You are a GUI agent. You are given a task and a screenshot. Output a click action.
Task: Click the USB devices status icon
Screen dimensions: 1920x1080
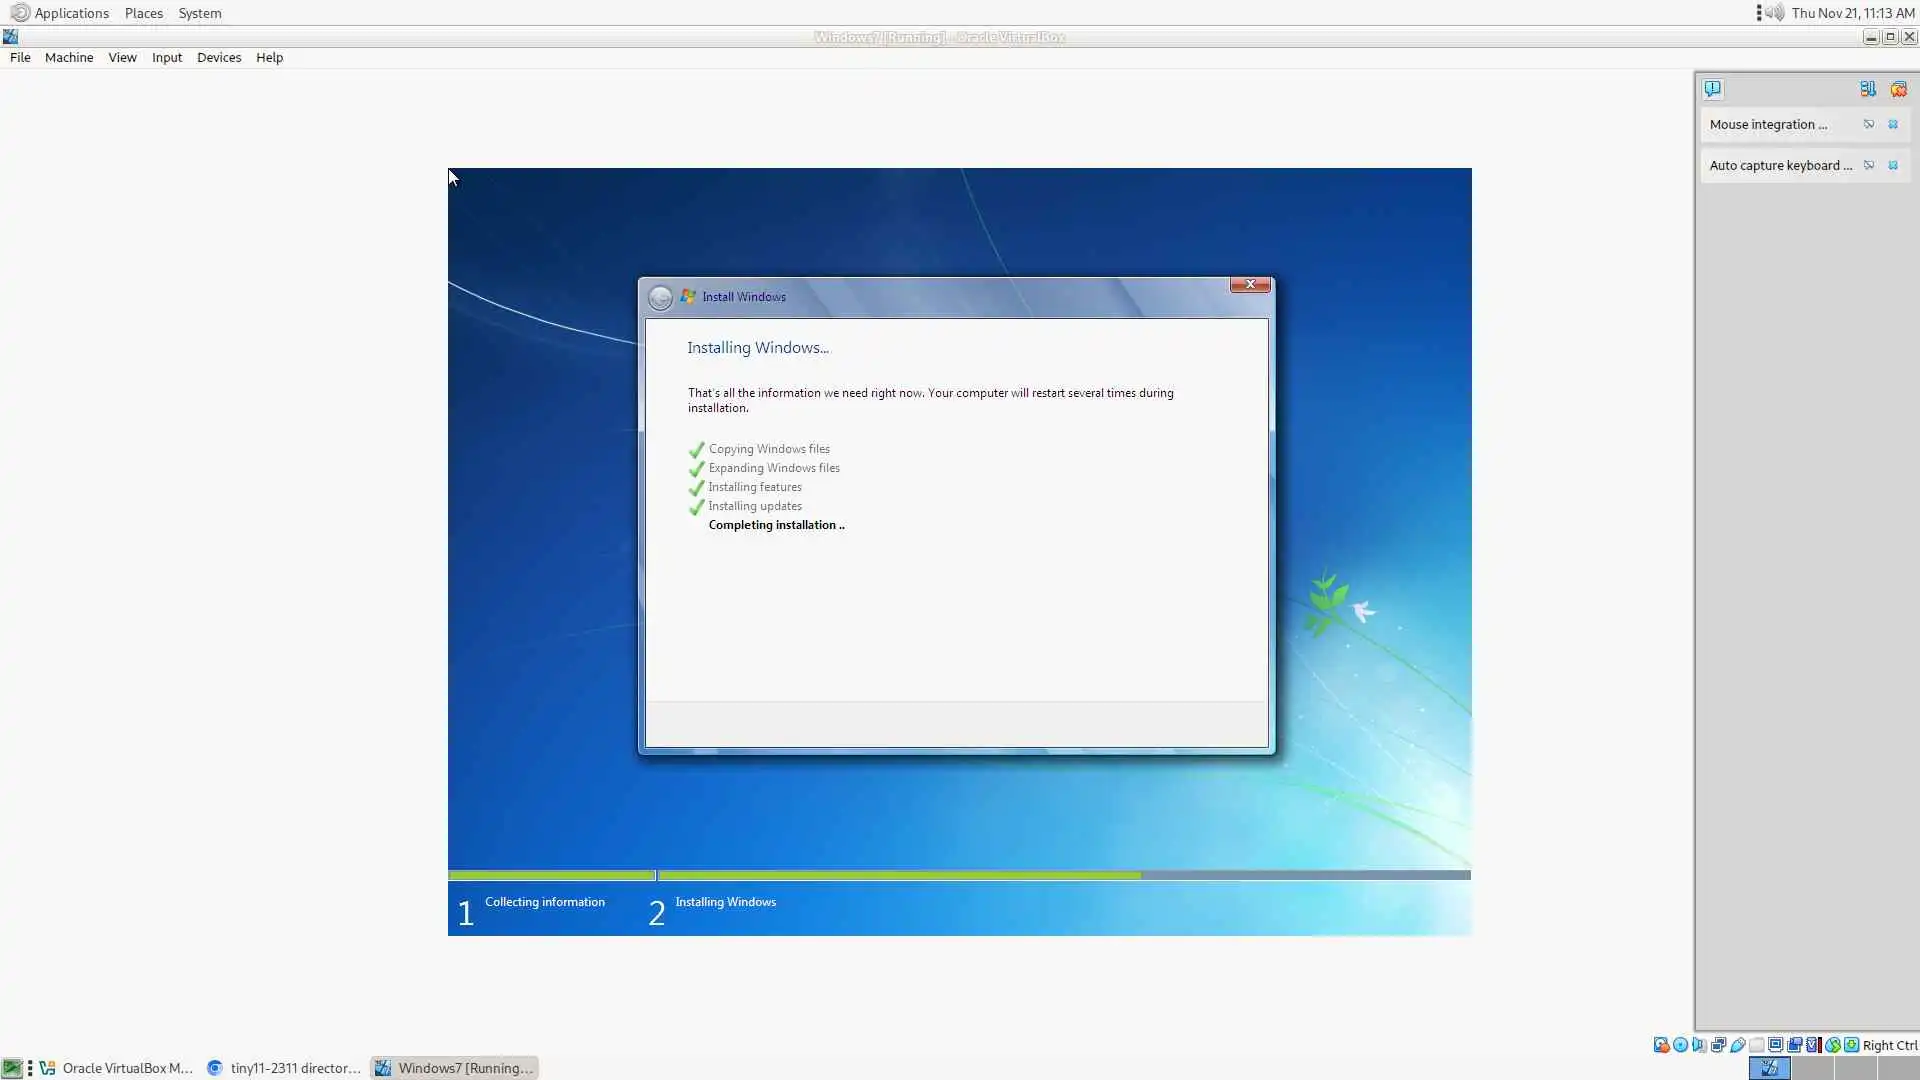[x=1737, y=1045]
